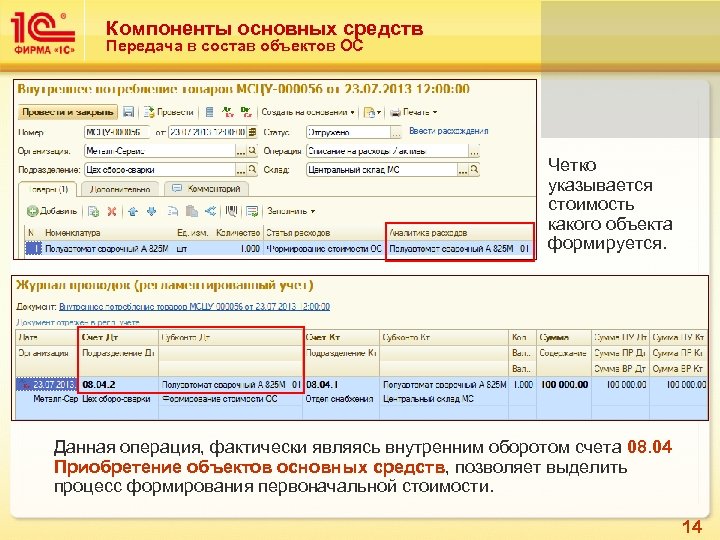Switch to the Комментарий tab
This screenshot has height=540, width=720.
click(x=207, y=189)
